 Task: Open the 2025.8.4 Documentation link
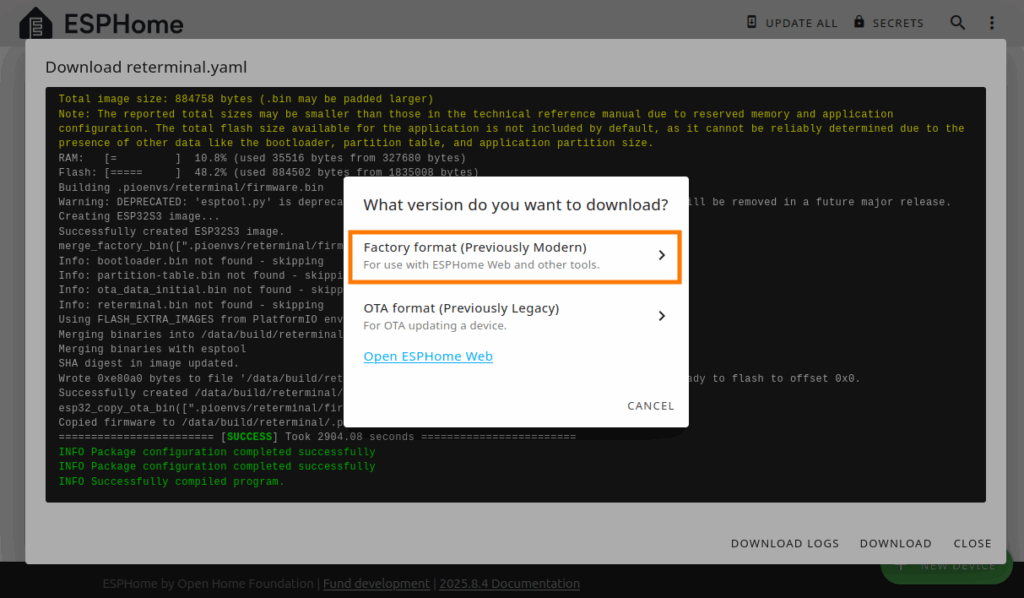tap(509, 584)
